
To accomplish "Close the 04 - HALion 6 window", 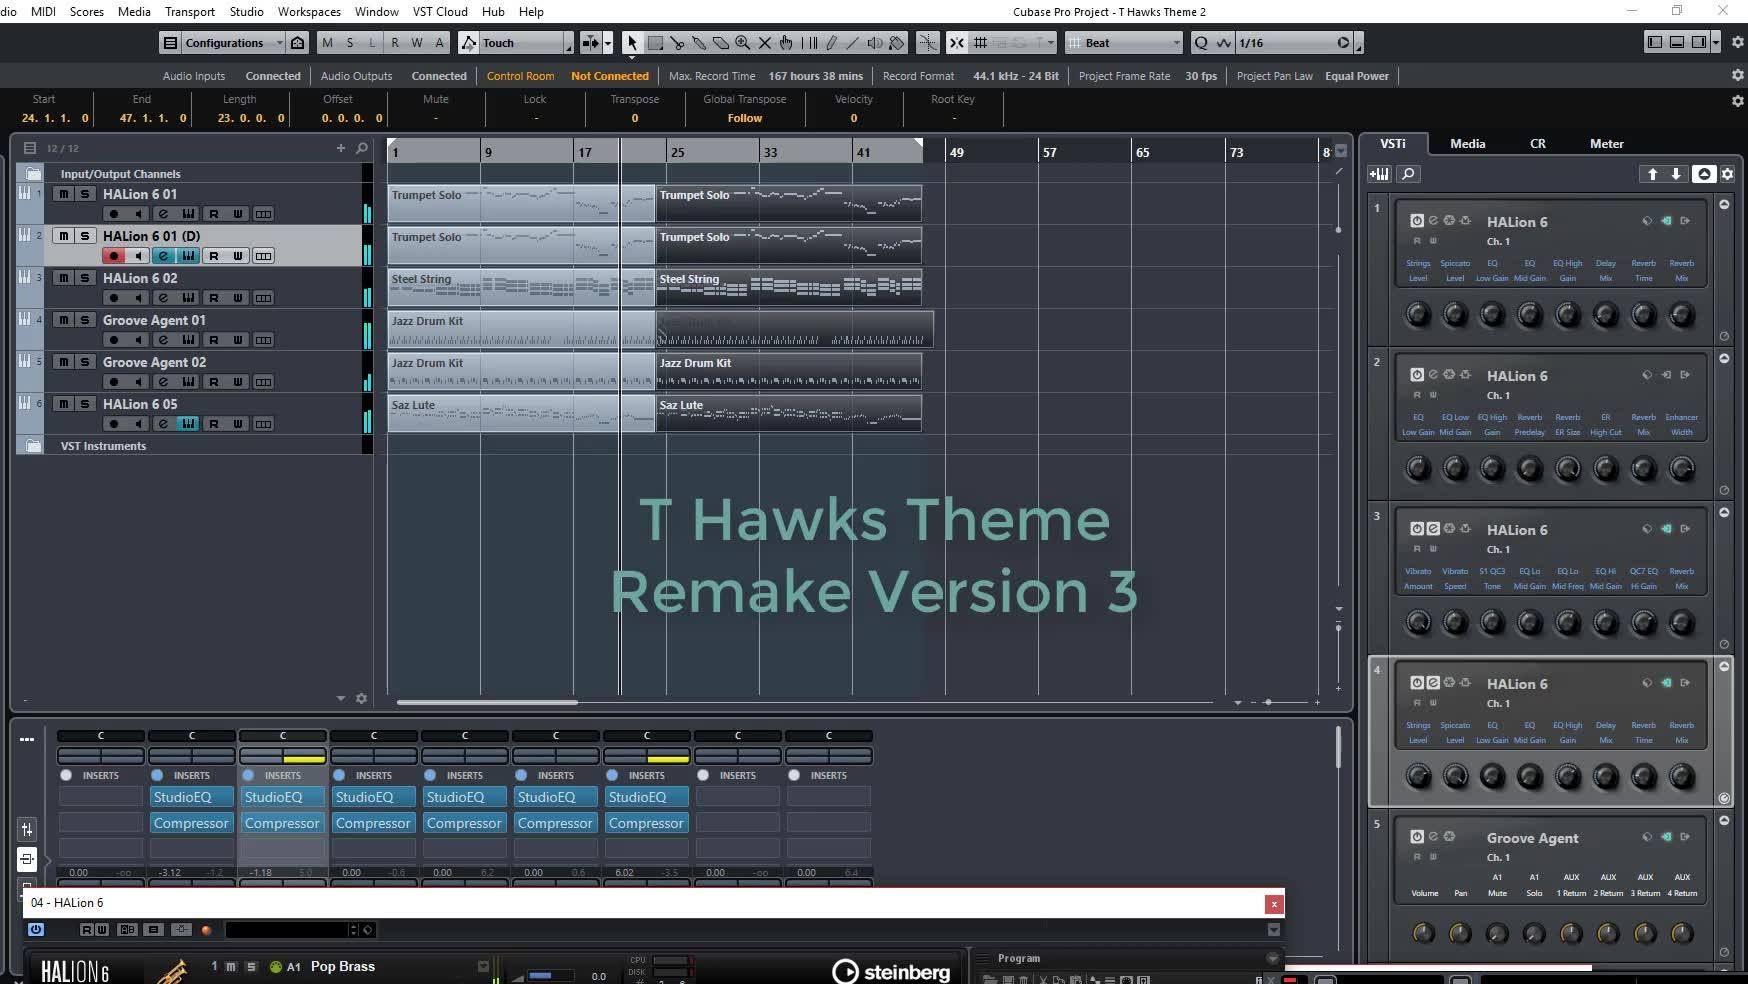I will 1274,903.
